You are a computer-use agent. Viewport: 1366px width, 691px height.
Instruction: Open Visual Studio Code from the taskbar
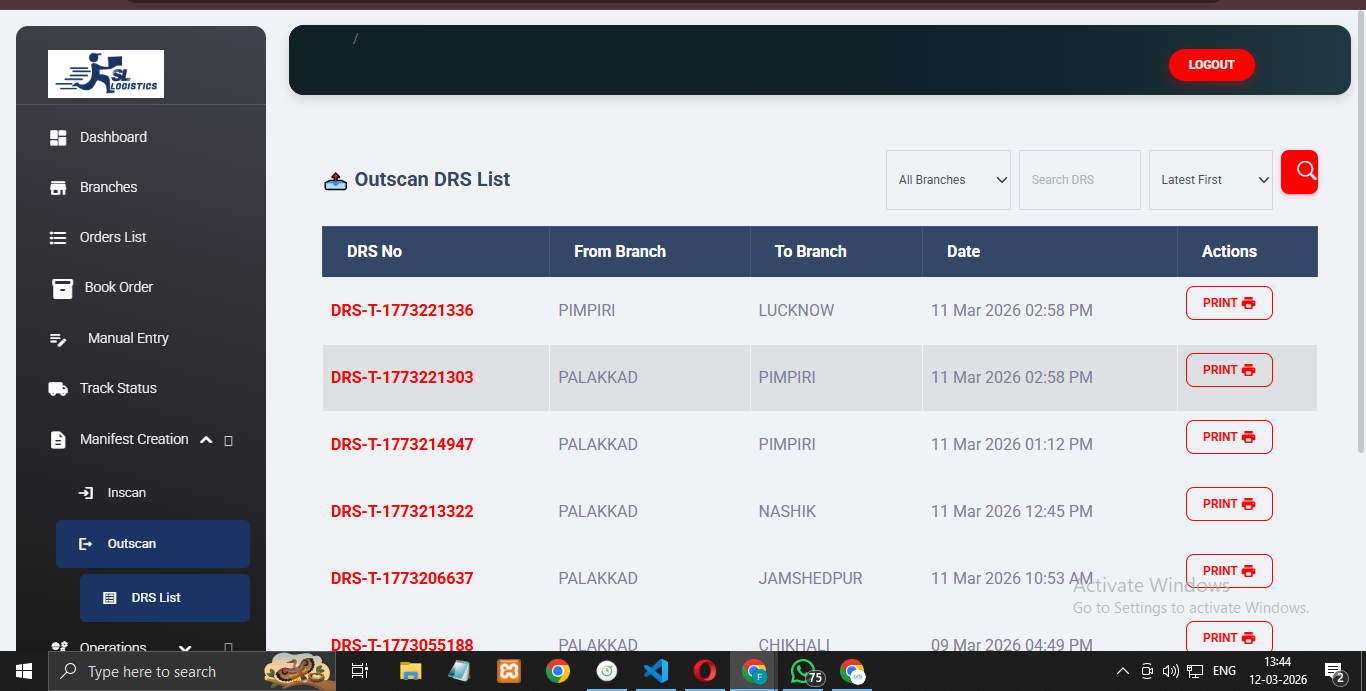click(656, 671)
